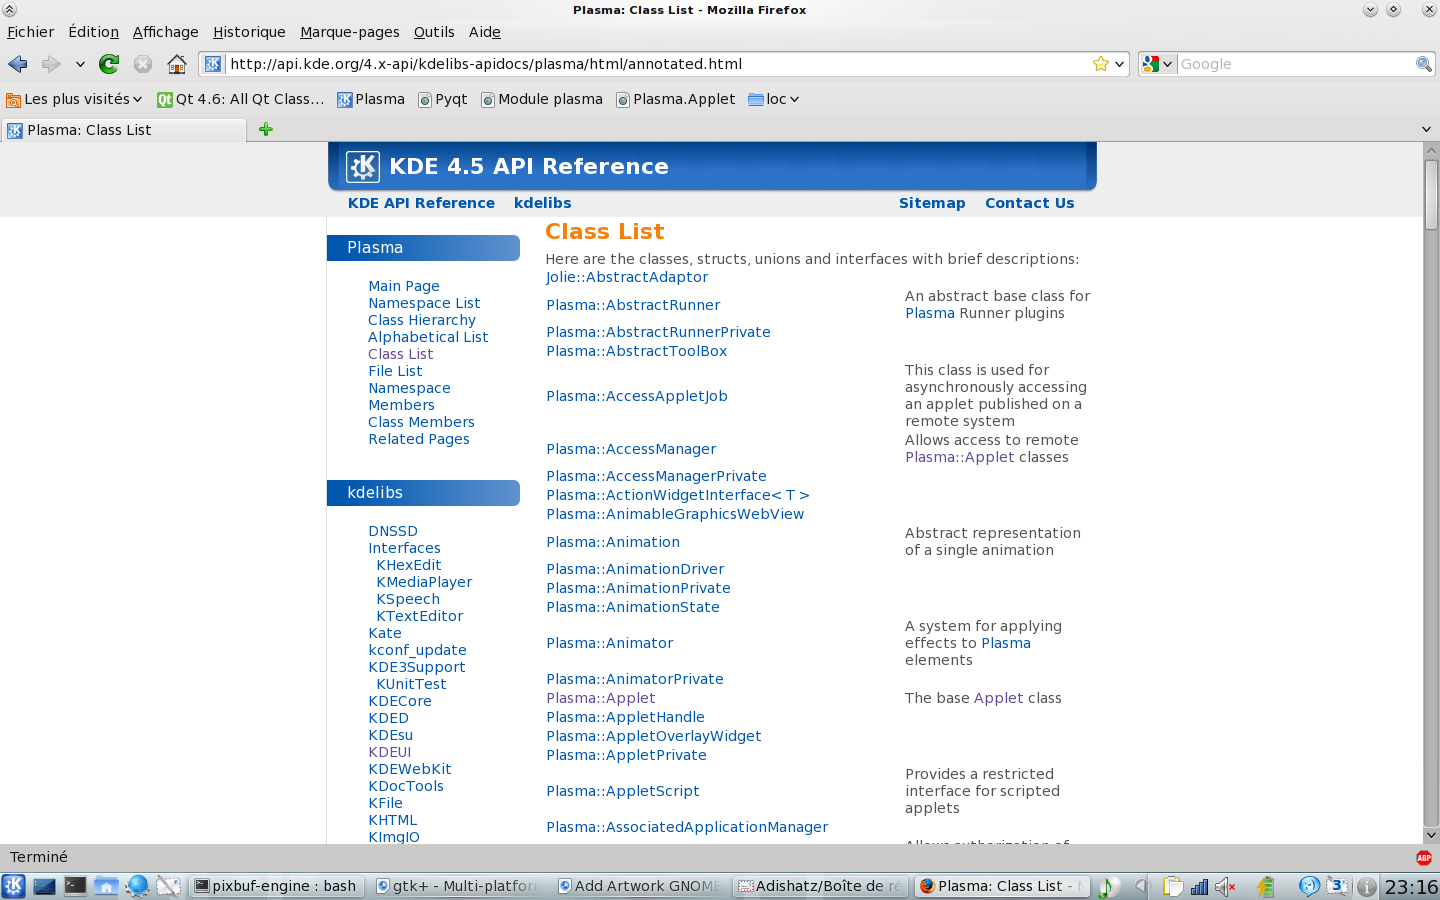This screenshot has height=900, width=1440.
Task: Click the scrollbar down arrow
Action: tap(1431, 835)
